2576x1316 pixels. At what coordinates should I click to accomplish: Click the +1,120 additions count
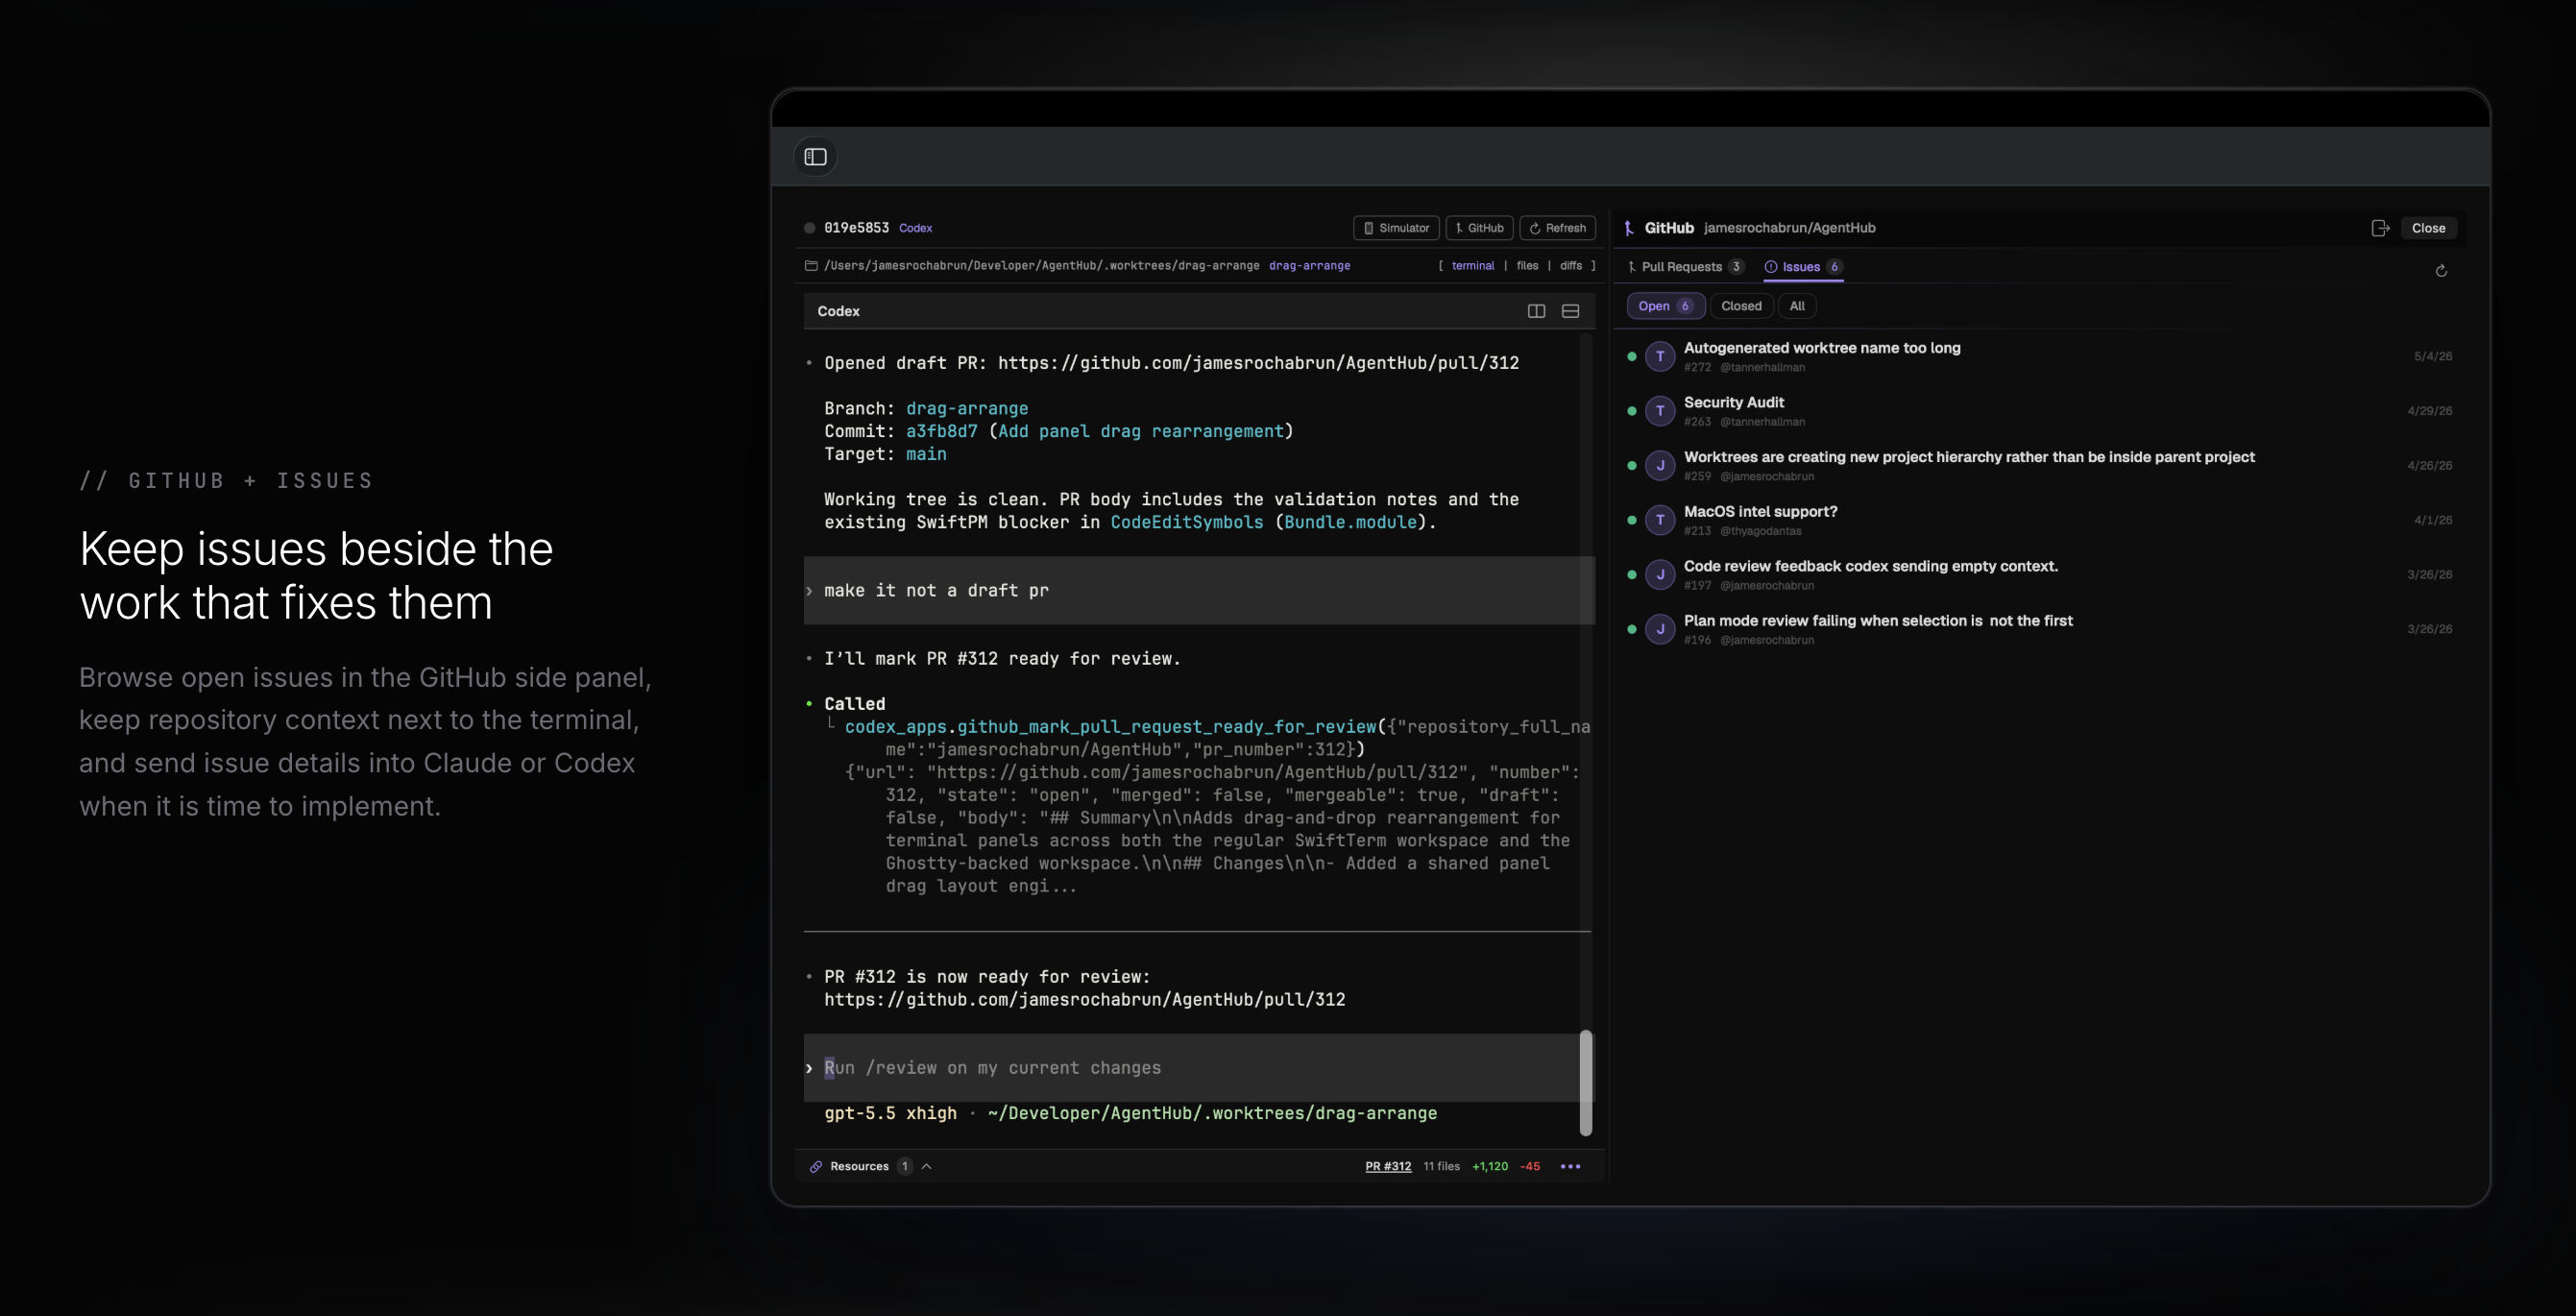click(x=1490, y=1167)
